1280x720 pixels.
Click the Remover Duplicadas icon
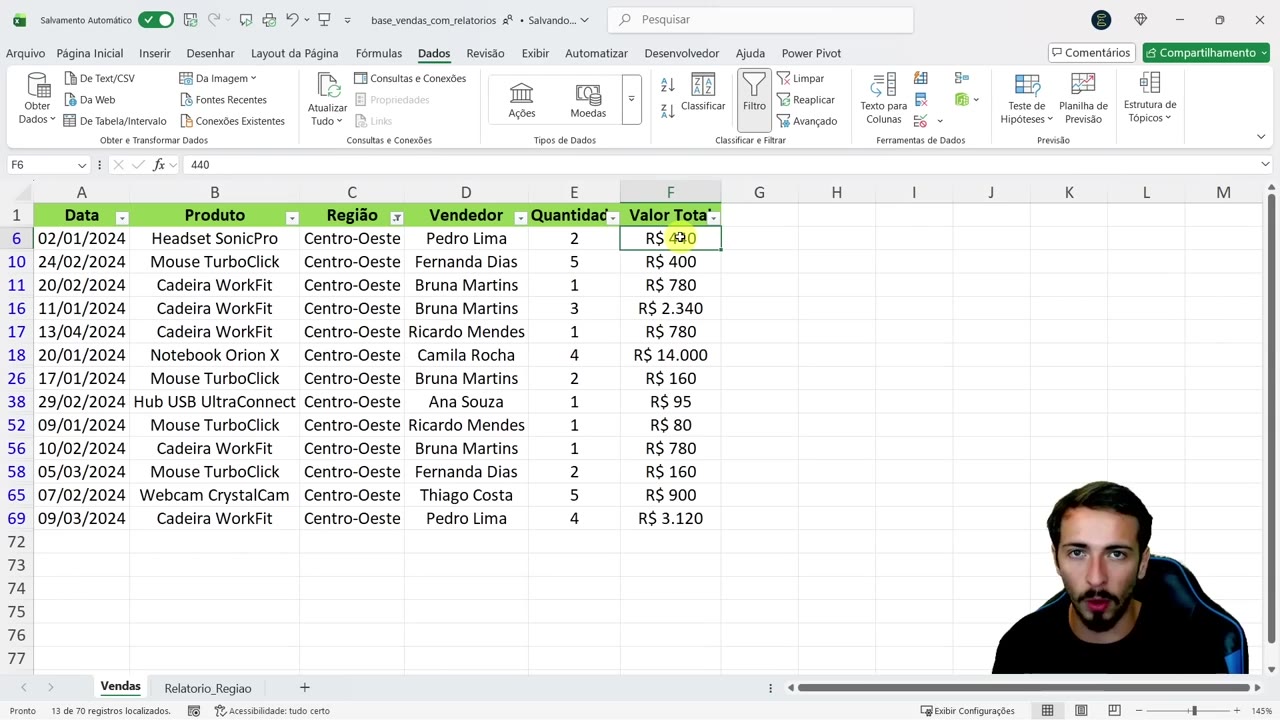(x=921, y=99)
